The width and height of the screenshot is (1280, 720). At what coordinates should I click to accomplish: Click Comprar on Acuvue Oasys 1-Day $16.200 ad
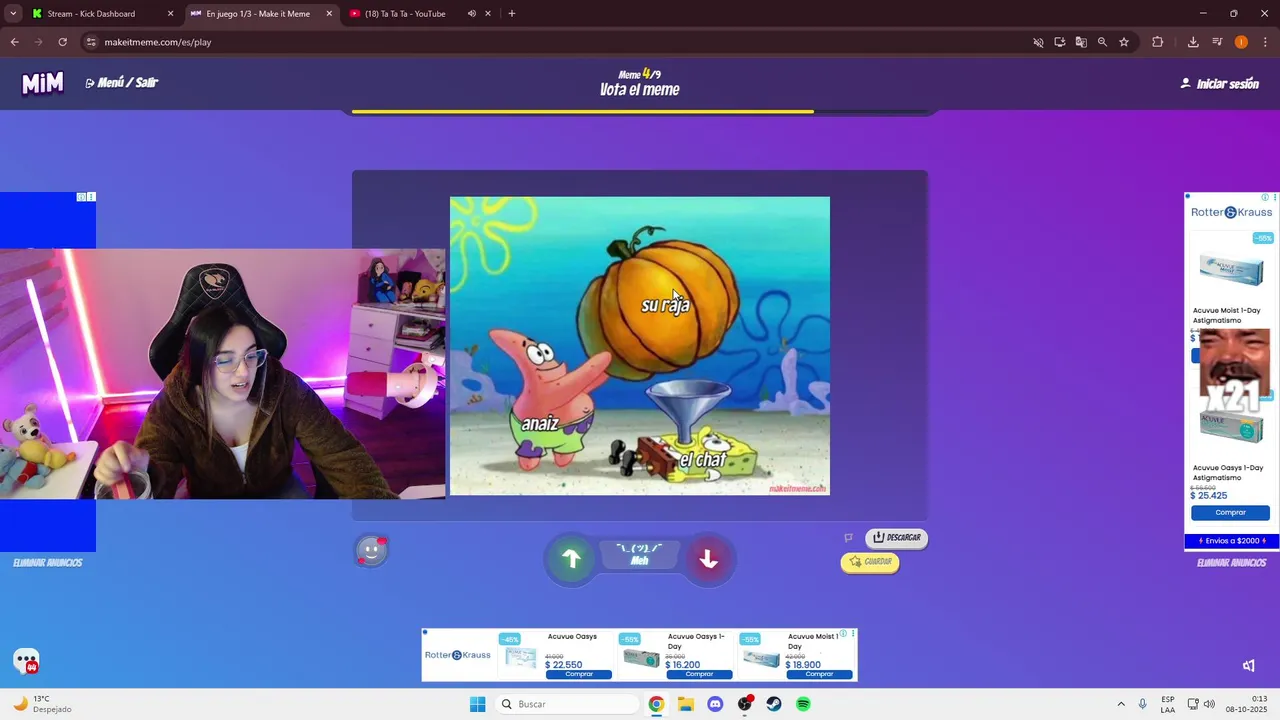(x=699, y=674)
